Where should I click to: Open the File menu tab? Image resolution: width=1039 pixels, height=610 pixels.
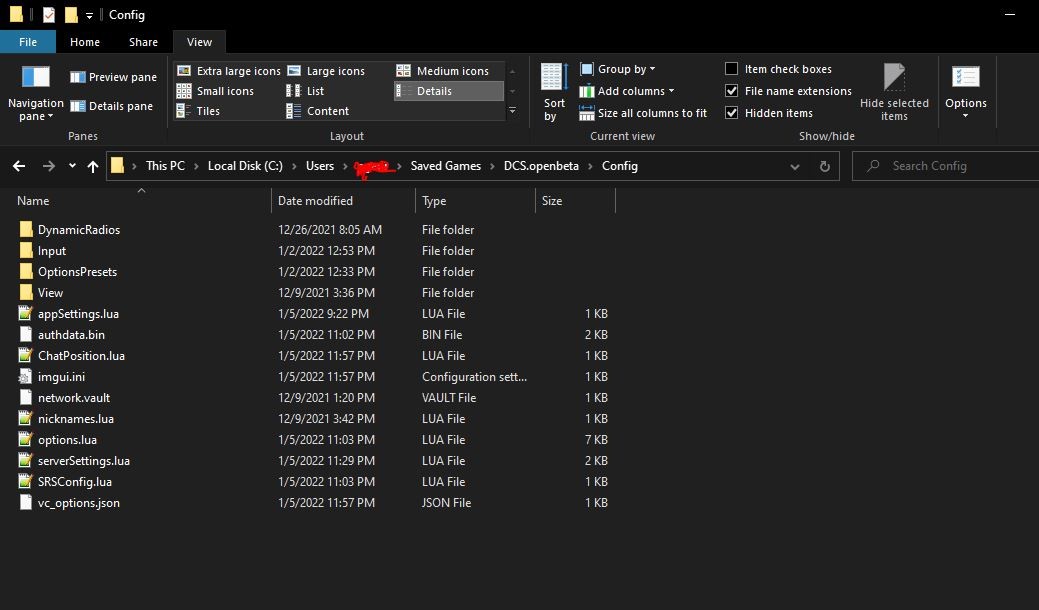28,42
